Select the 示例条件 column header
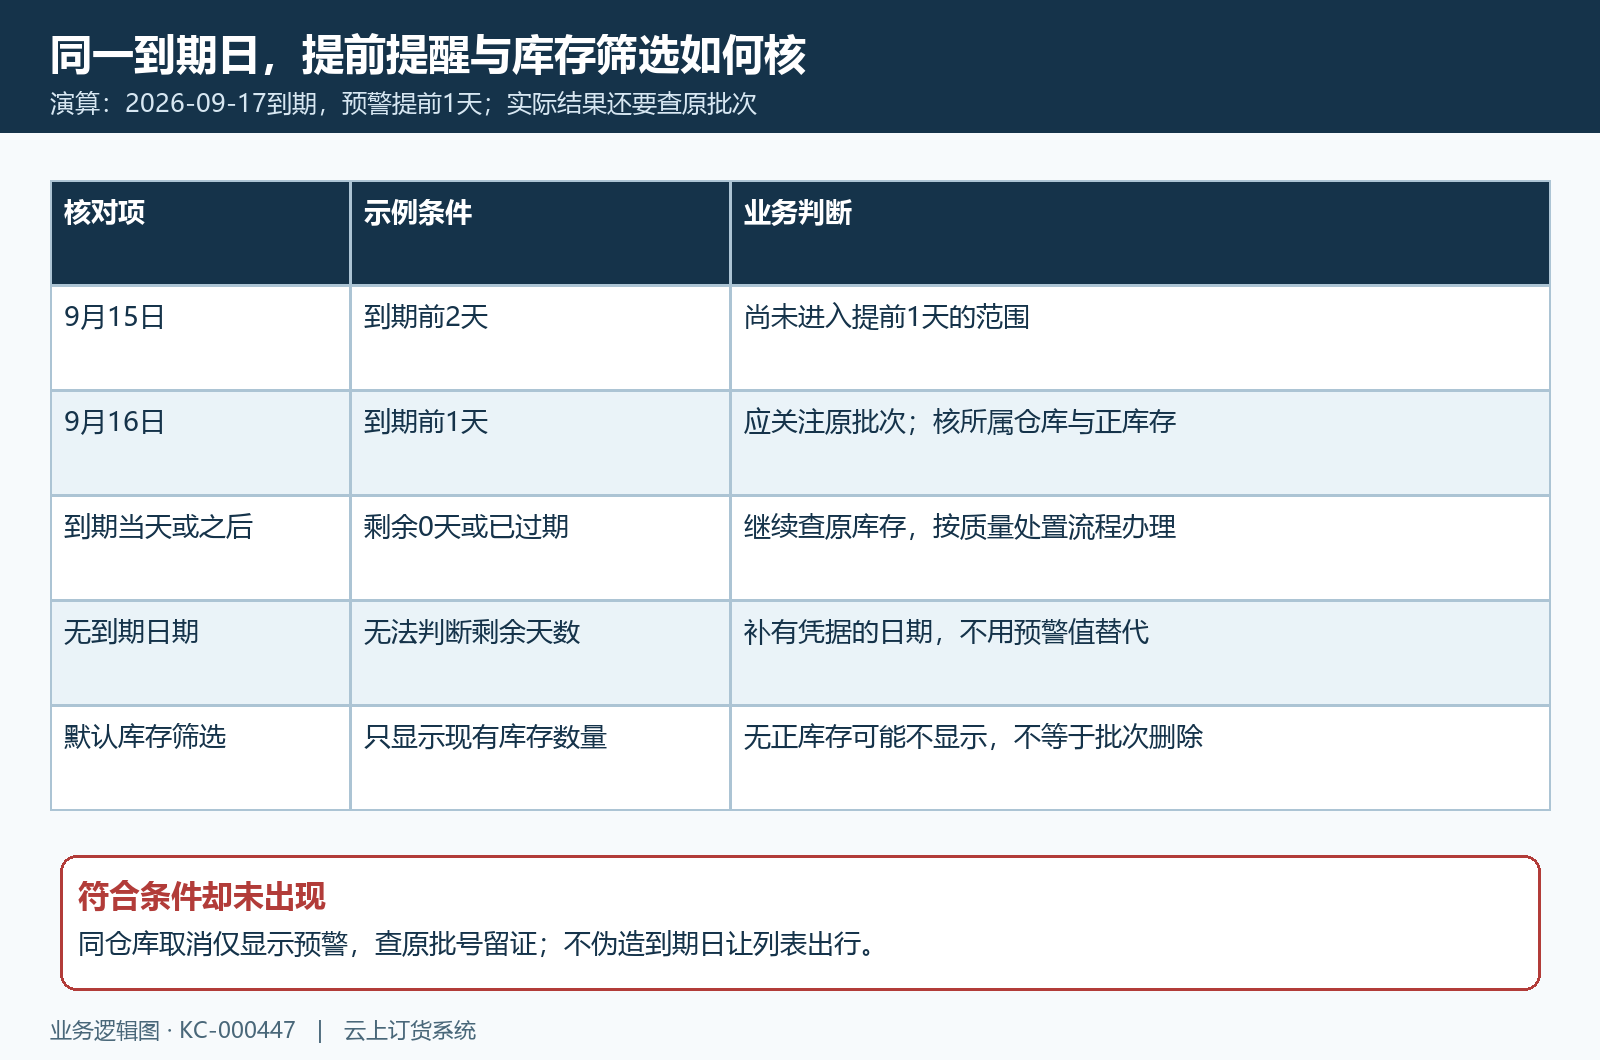 [x=540, y=233]
